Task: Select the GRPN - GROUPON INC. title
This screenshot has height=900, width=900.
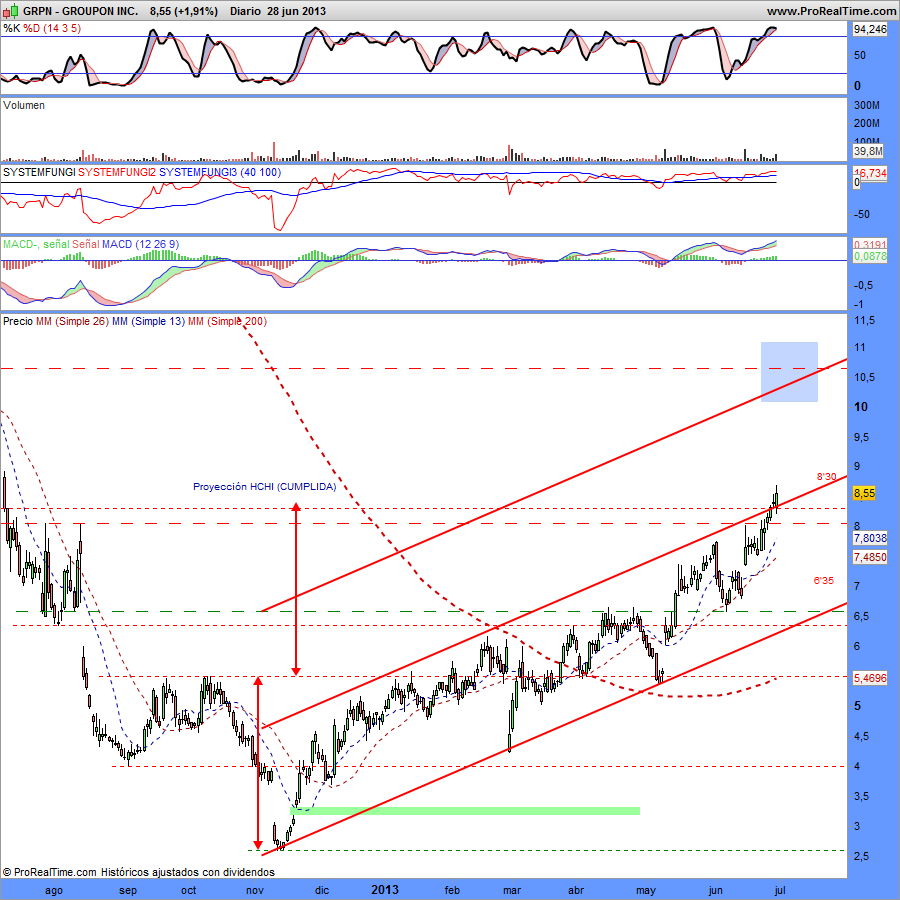Action: point(80,11)
